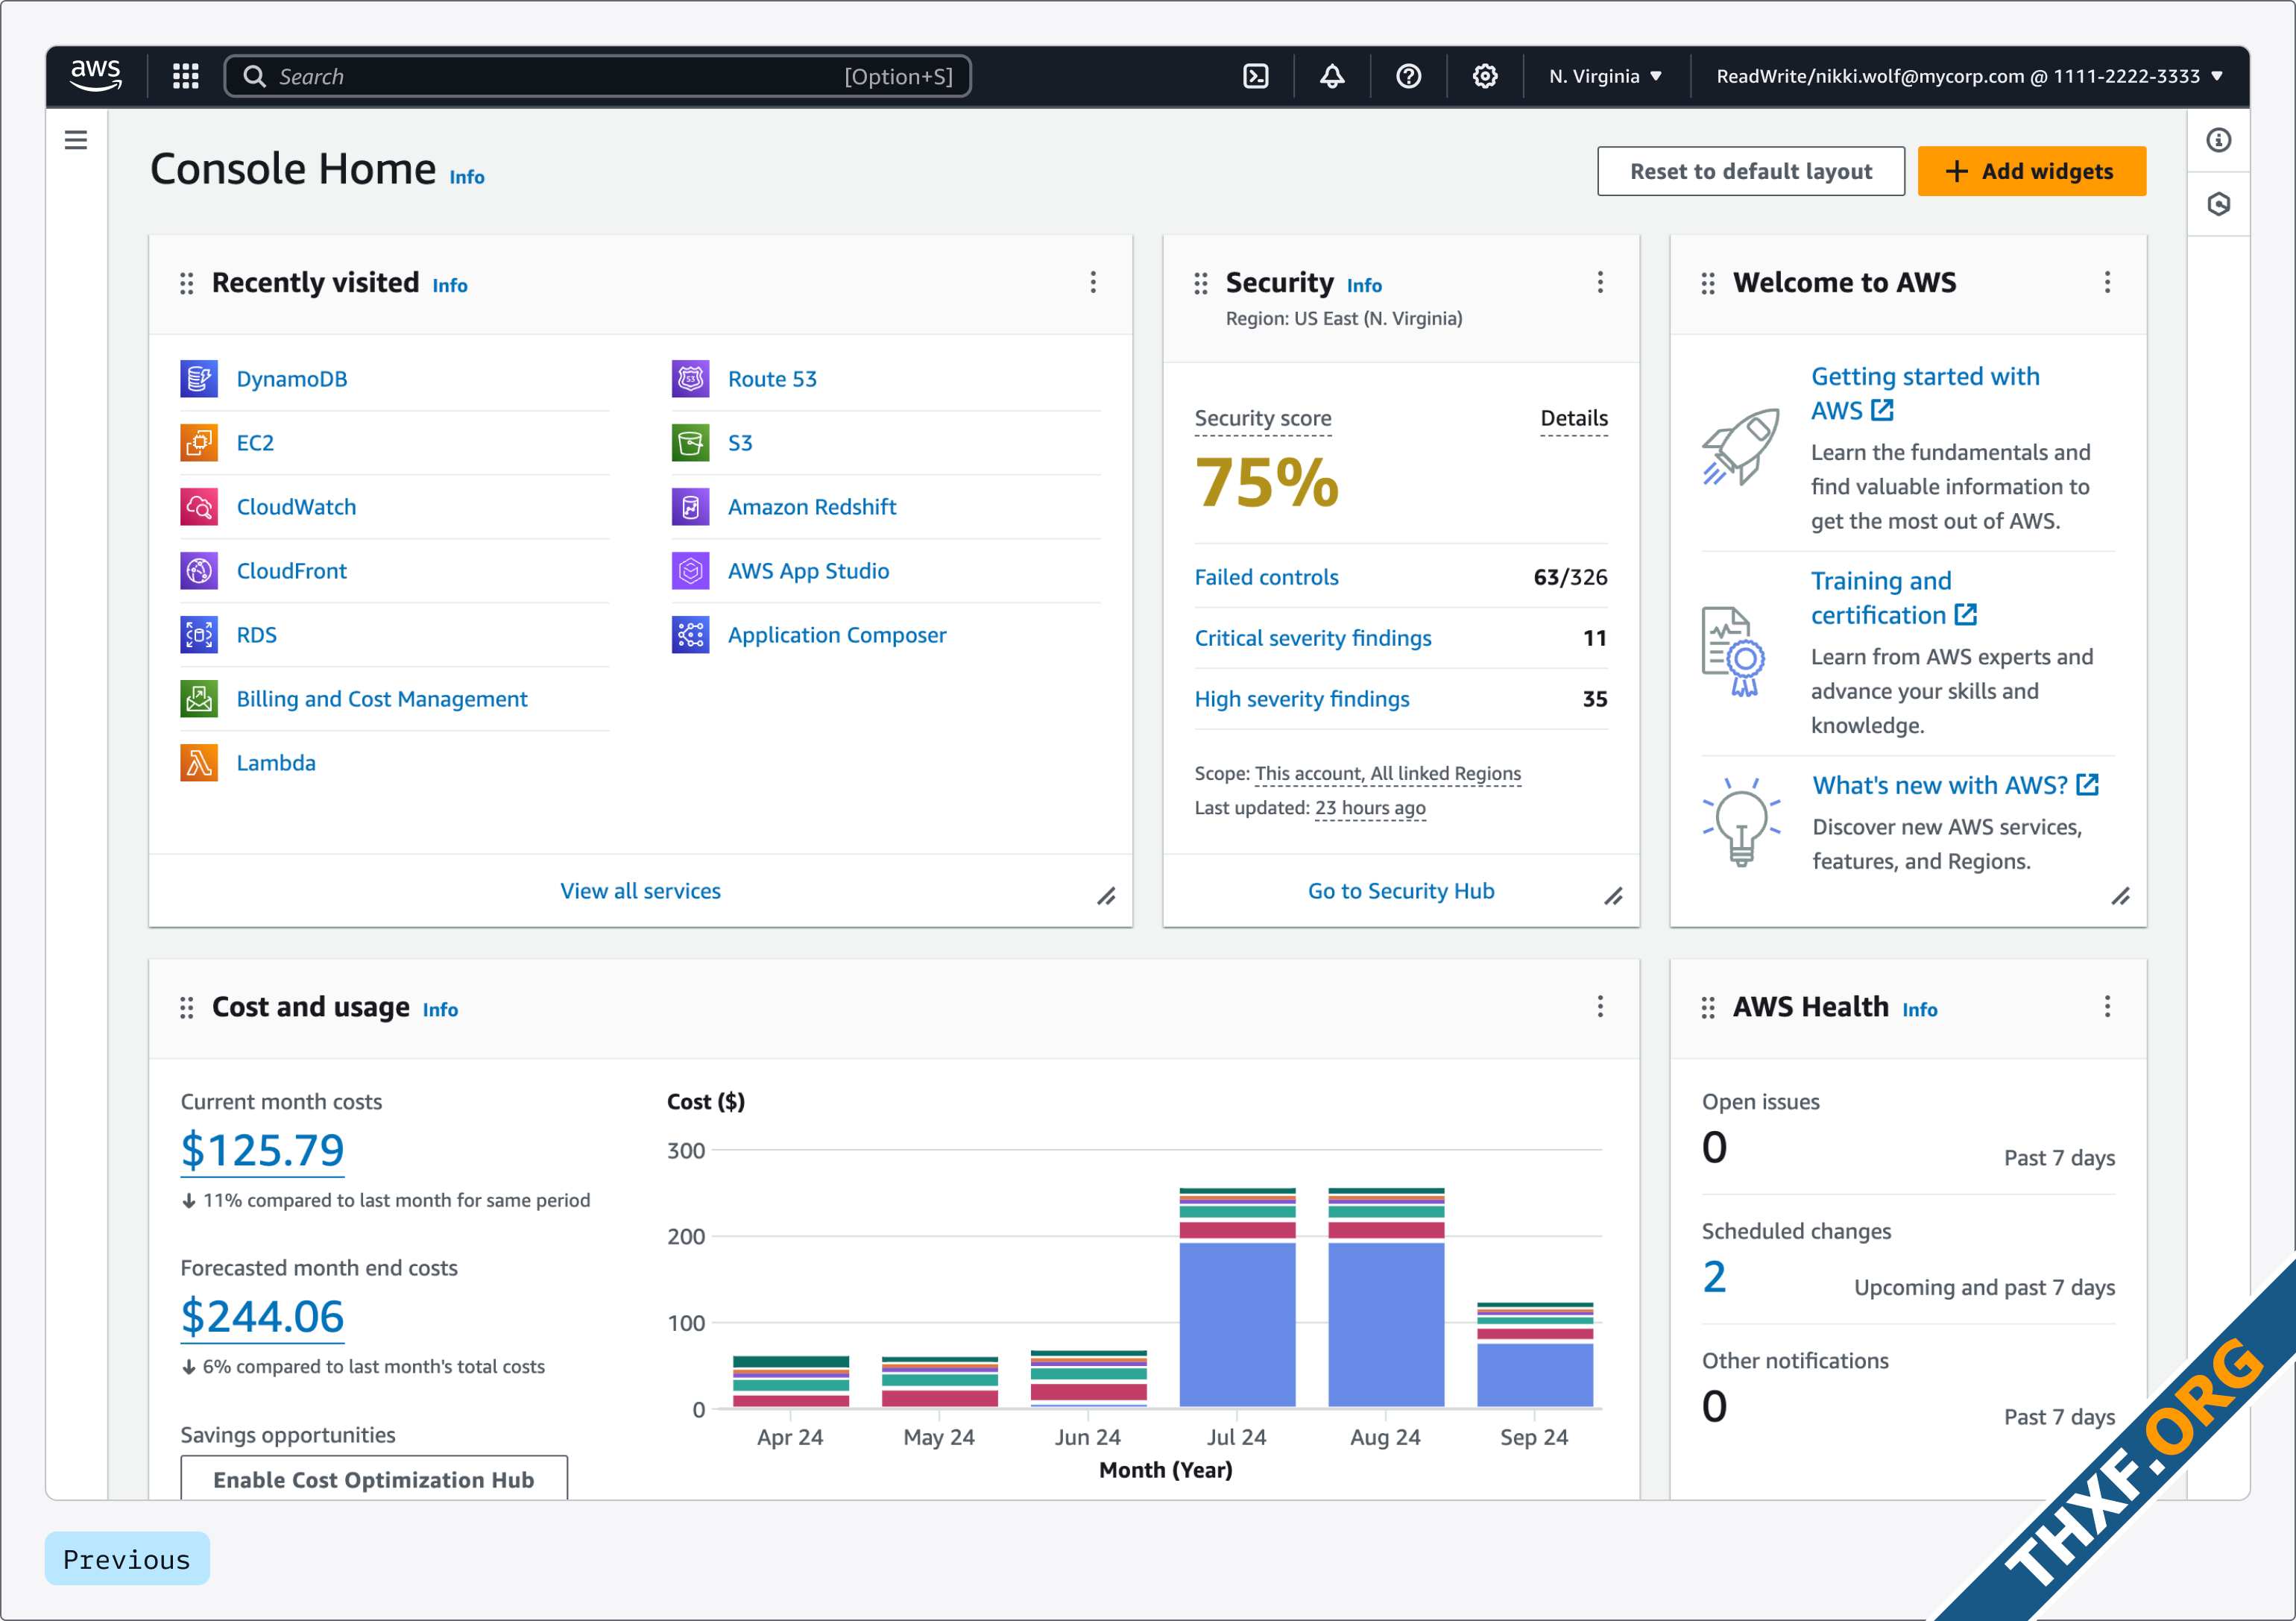Grab the Security widget drag handle
Image resolution: width=2296 pixels, height=1621 pixels.
pos(1201,284)
